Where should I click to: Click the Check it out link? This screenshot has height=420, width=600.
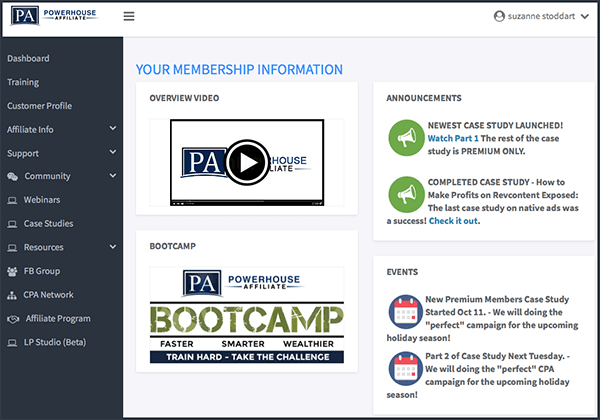point(453,221)
